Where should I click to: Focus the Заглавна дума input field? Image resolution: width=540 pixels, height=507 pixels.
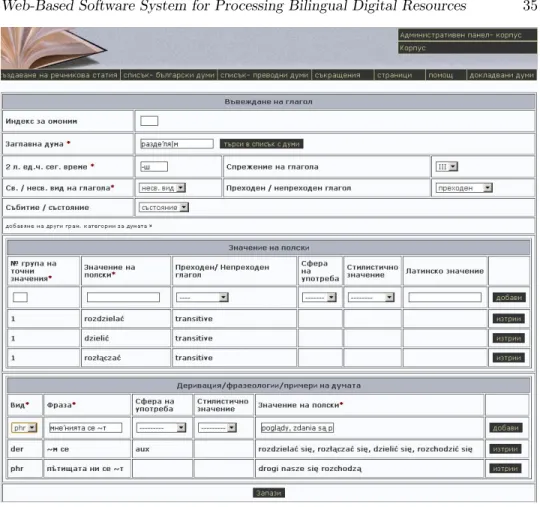point(177,144)
